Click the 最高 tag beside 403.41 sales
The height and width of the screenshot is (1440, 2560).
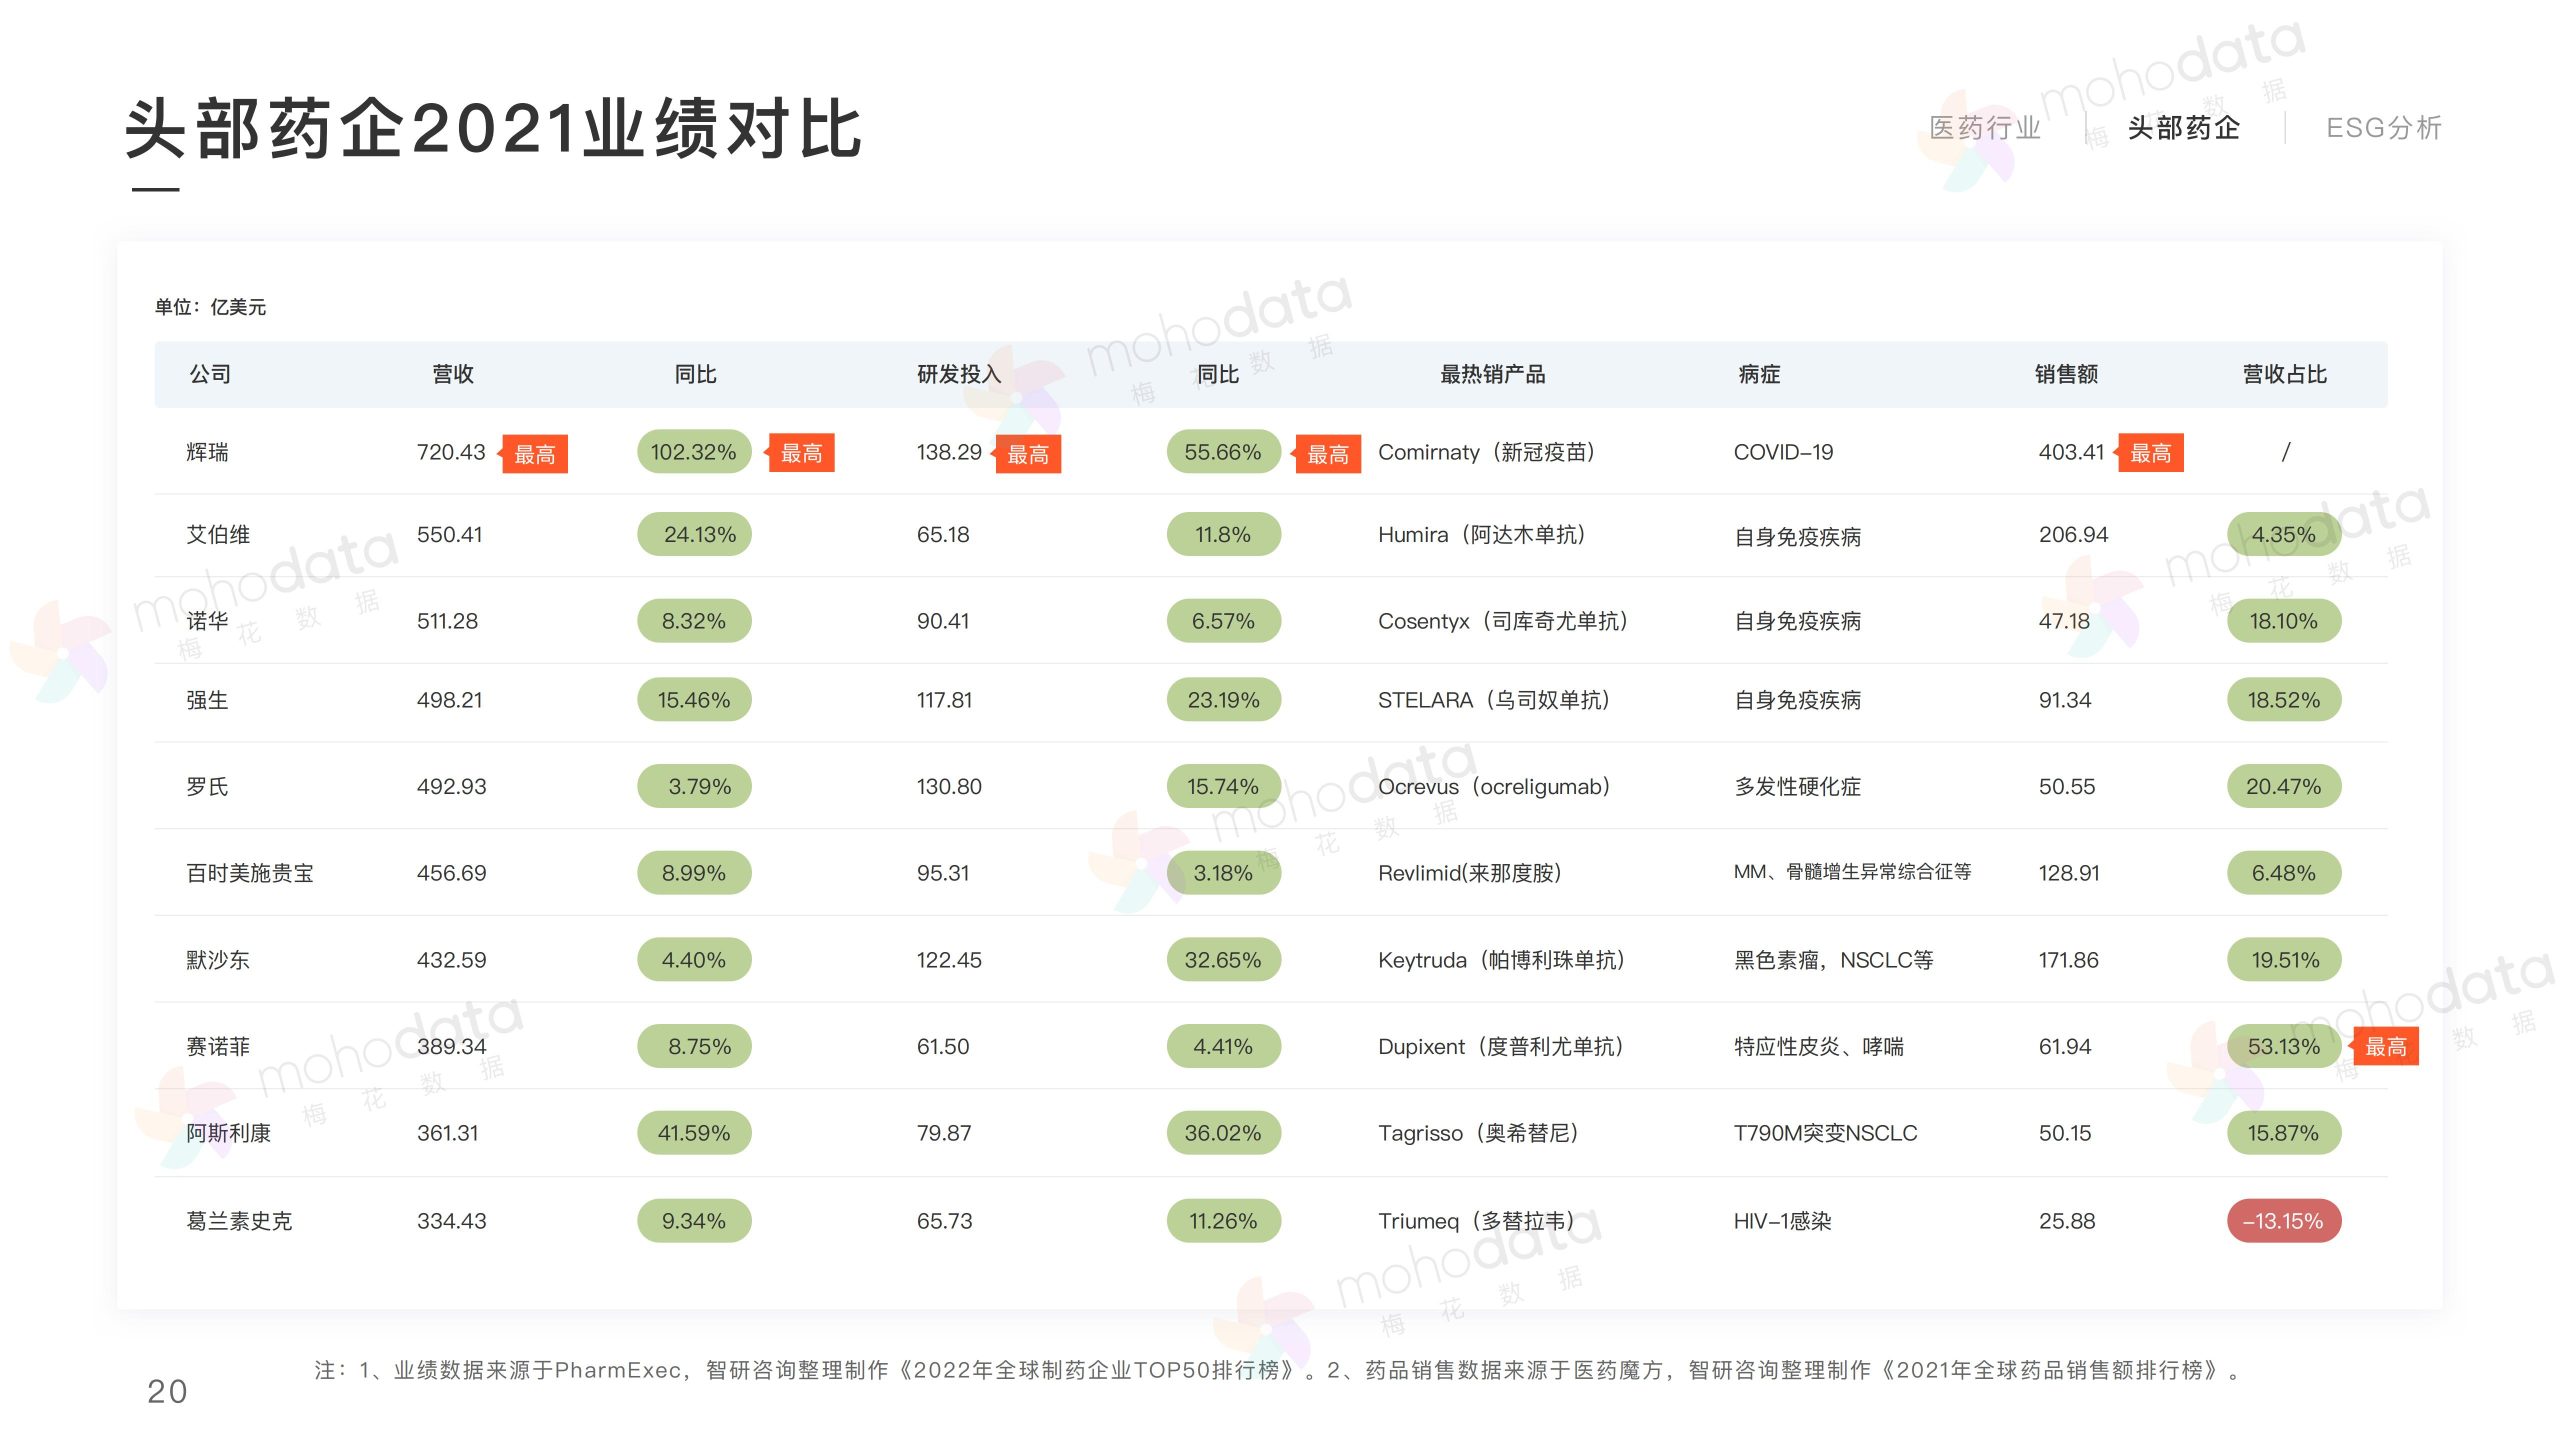[2150, 453]
